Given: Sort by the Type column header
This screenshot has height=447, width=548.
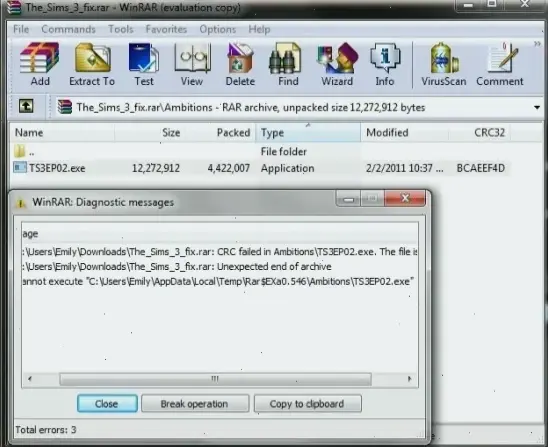Looking at the screenshot, I should [308, 132].
